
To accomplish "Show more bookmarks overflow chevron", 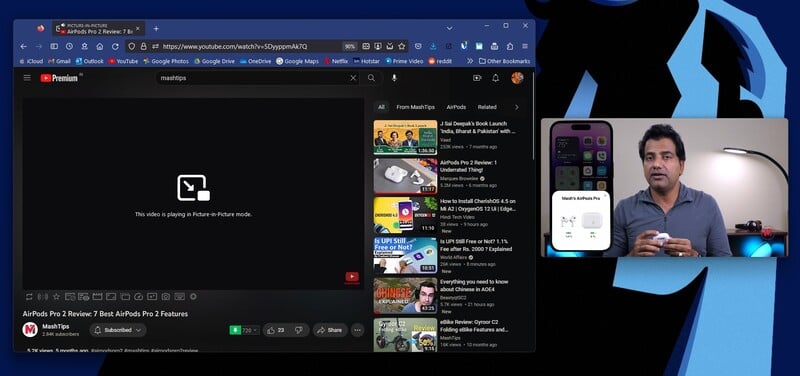I will [x=470, y=61].
